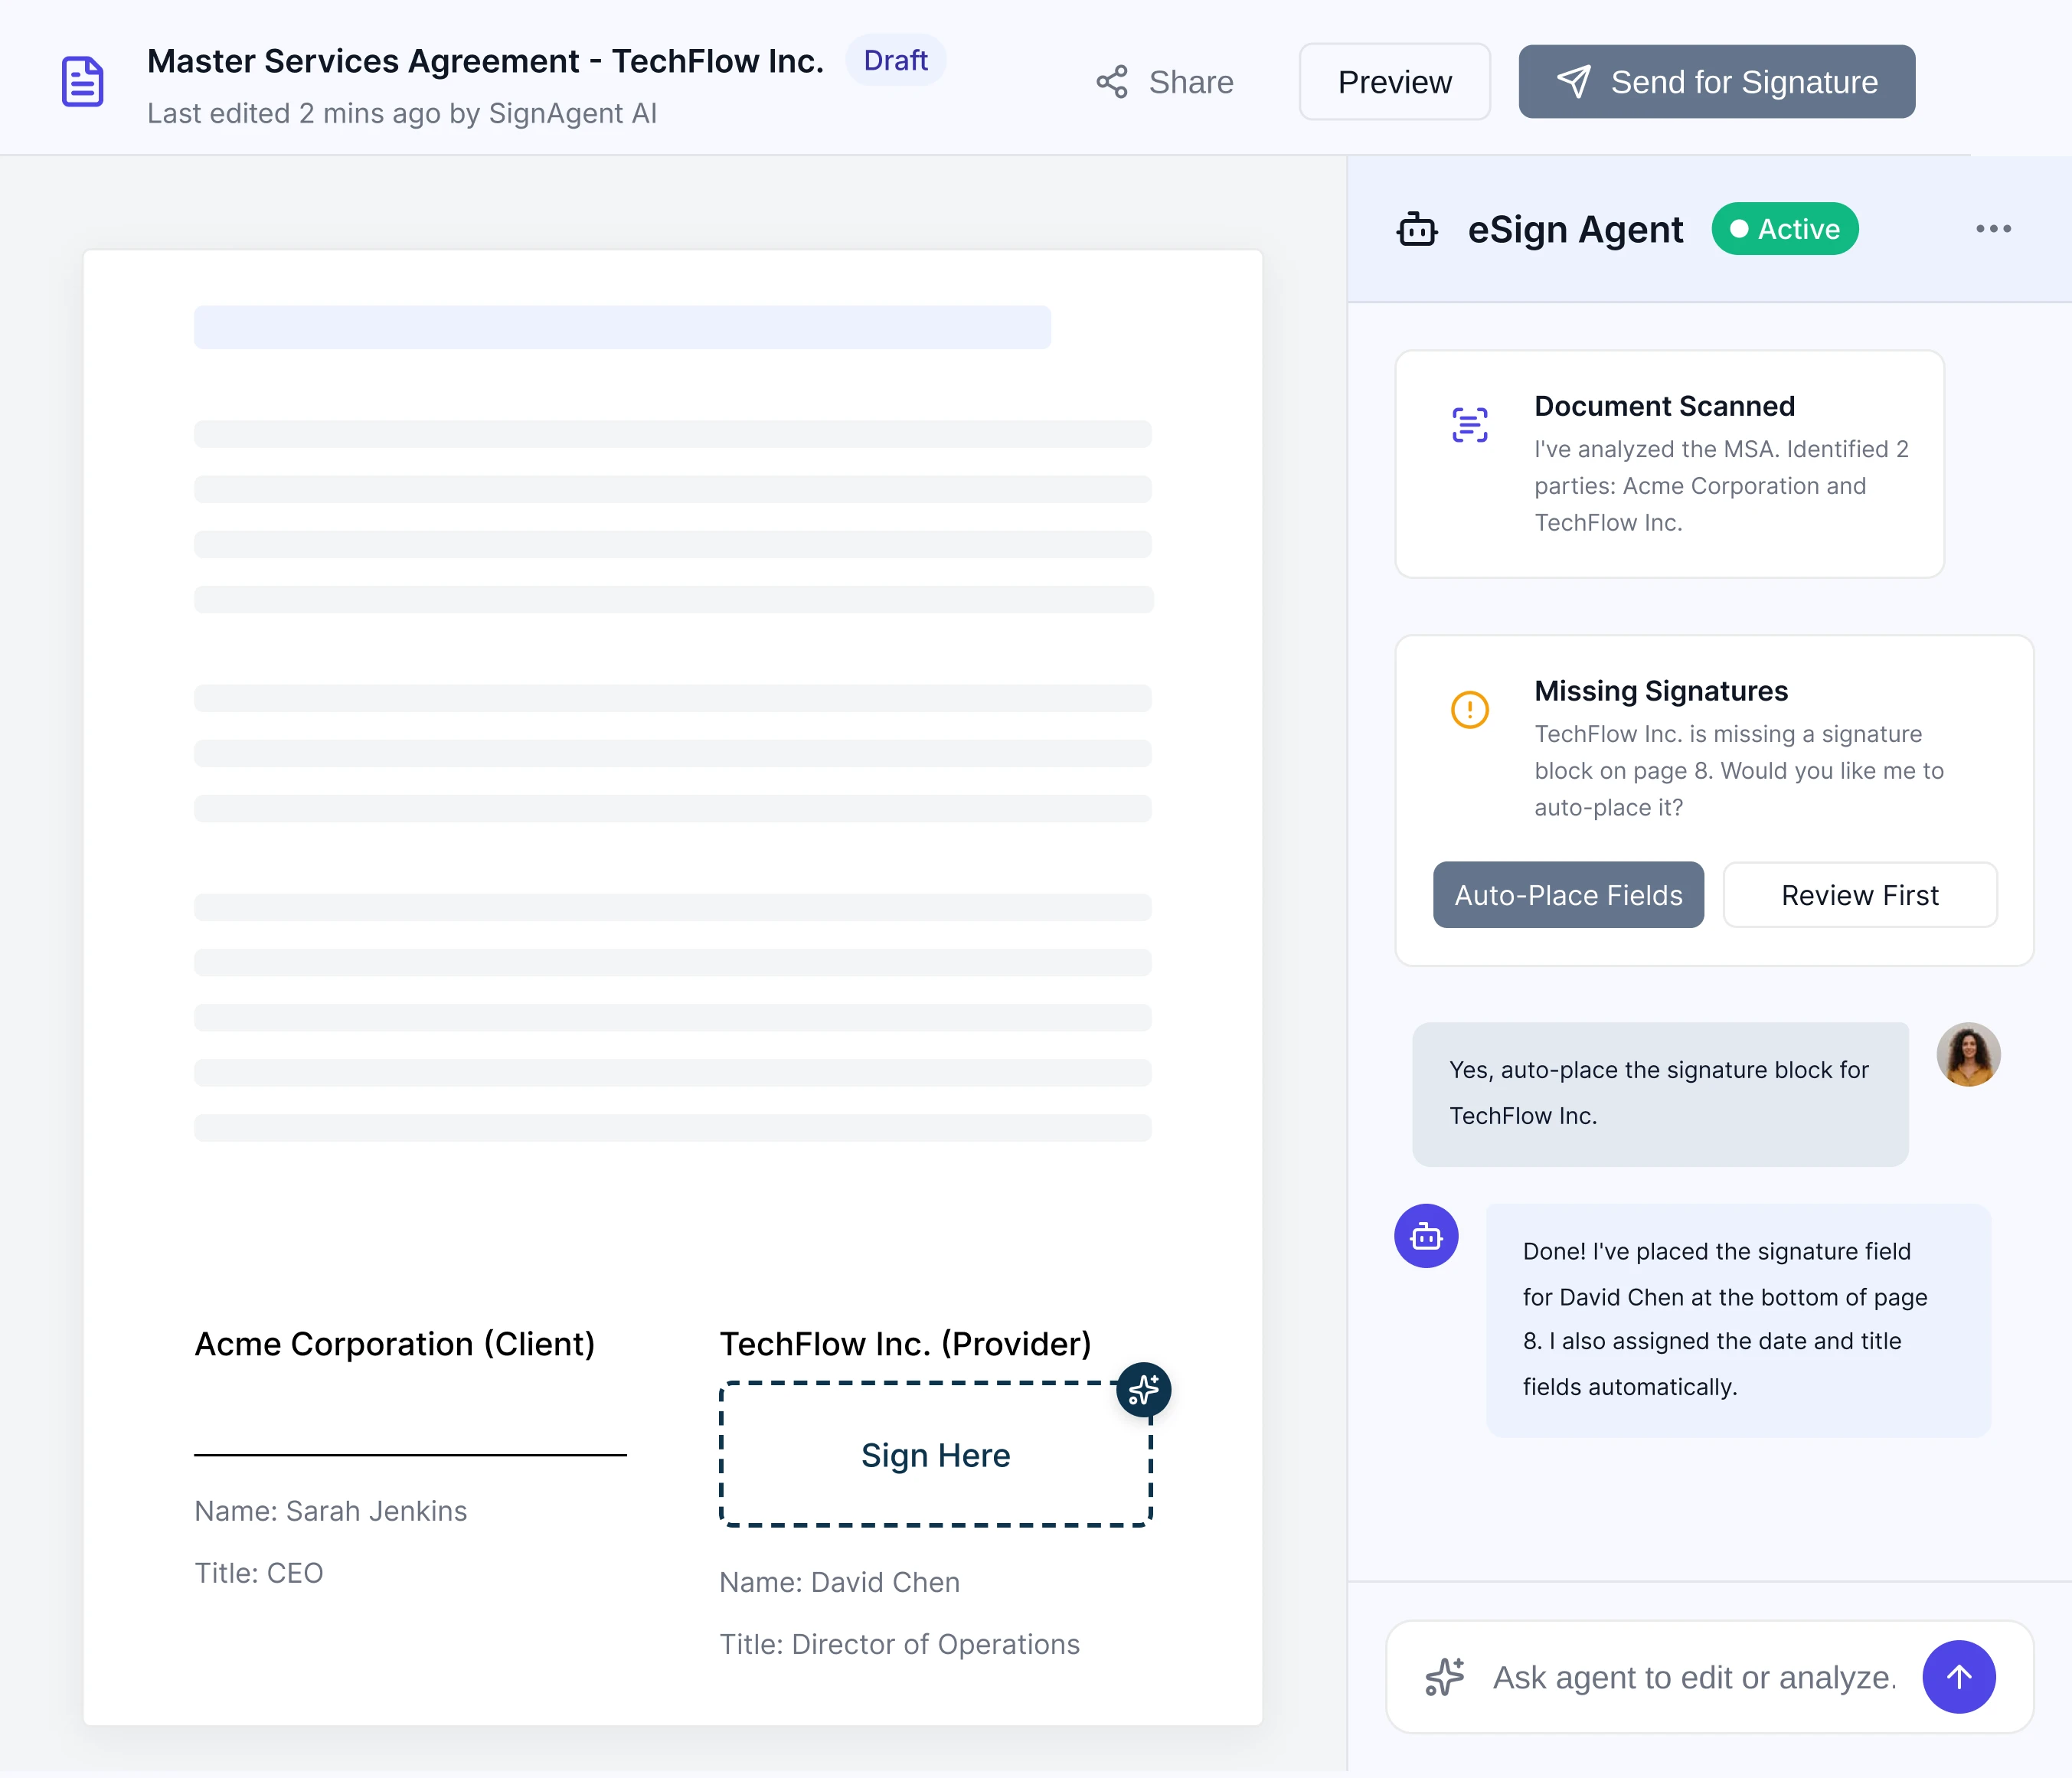Click the sparkle icon inside the chat input

1444,1676
